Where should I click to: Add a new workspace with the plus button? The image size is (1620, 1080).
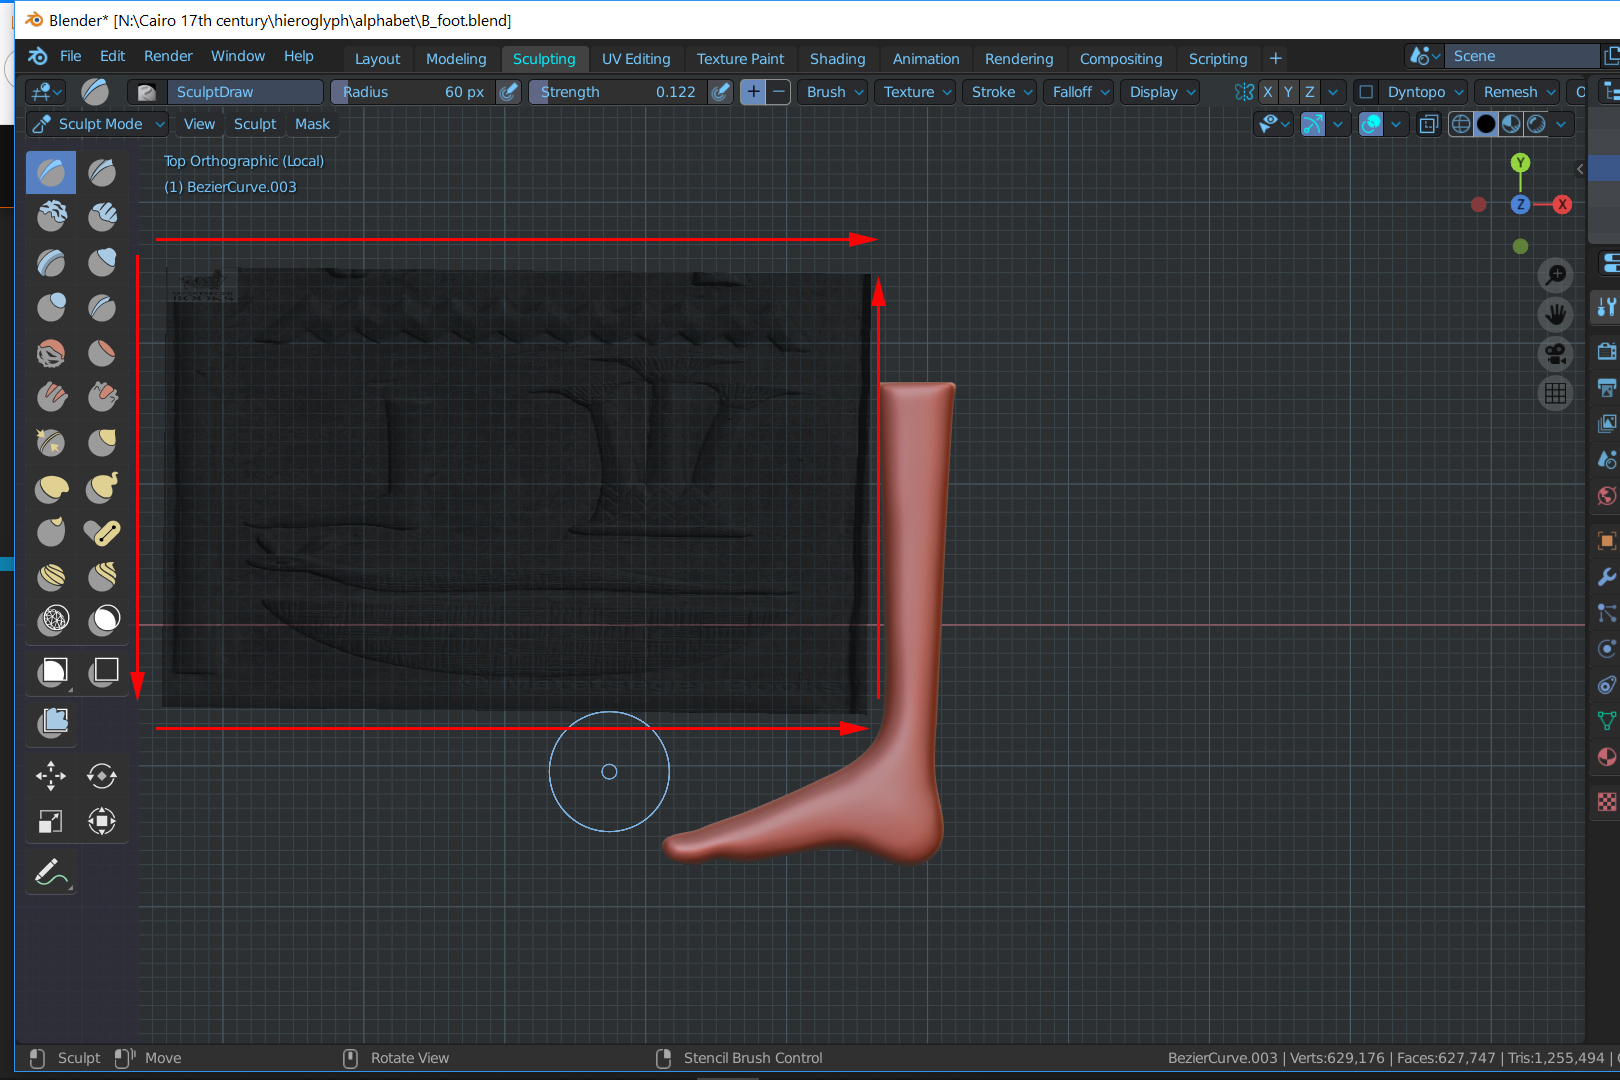[1275, 58]
